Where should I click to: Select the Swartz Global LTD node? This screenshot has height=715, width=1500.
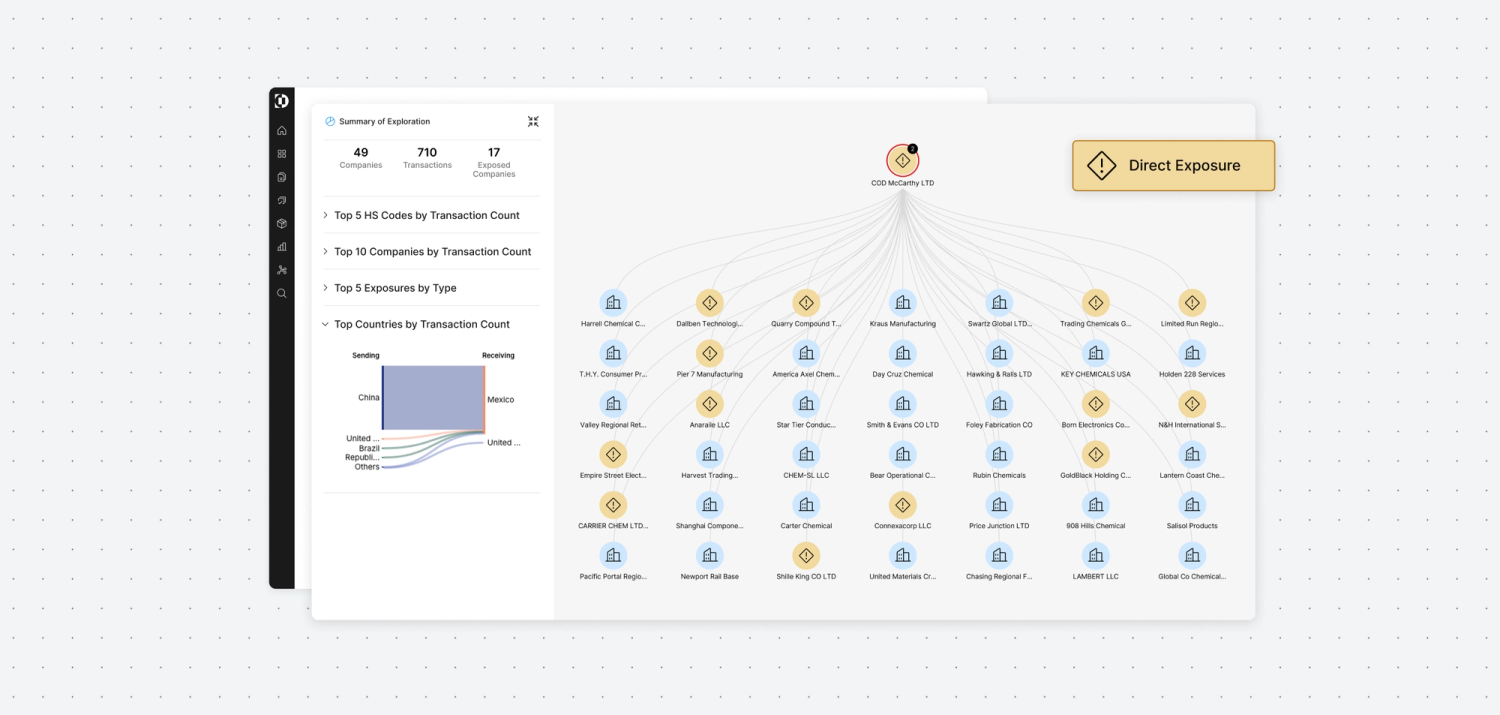click(x=999, y=303)
